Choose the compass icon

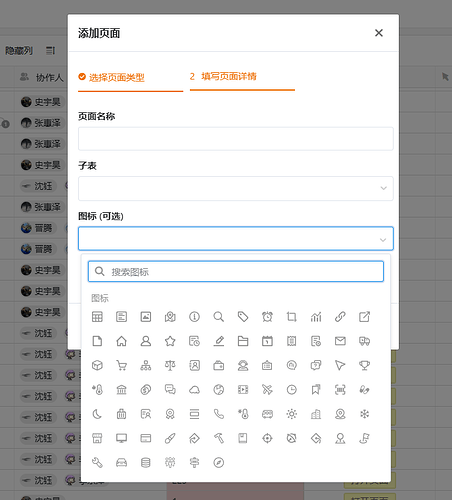click(219, 463)
